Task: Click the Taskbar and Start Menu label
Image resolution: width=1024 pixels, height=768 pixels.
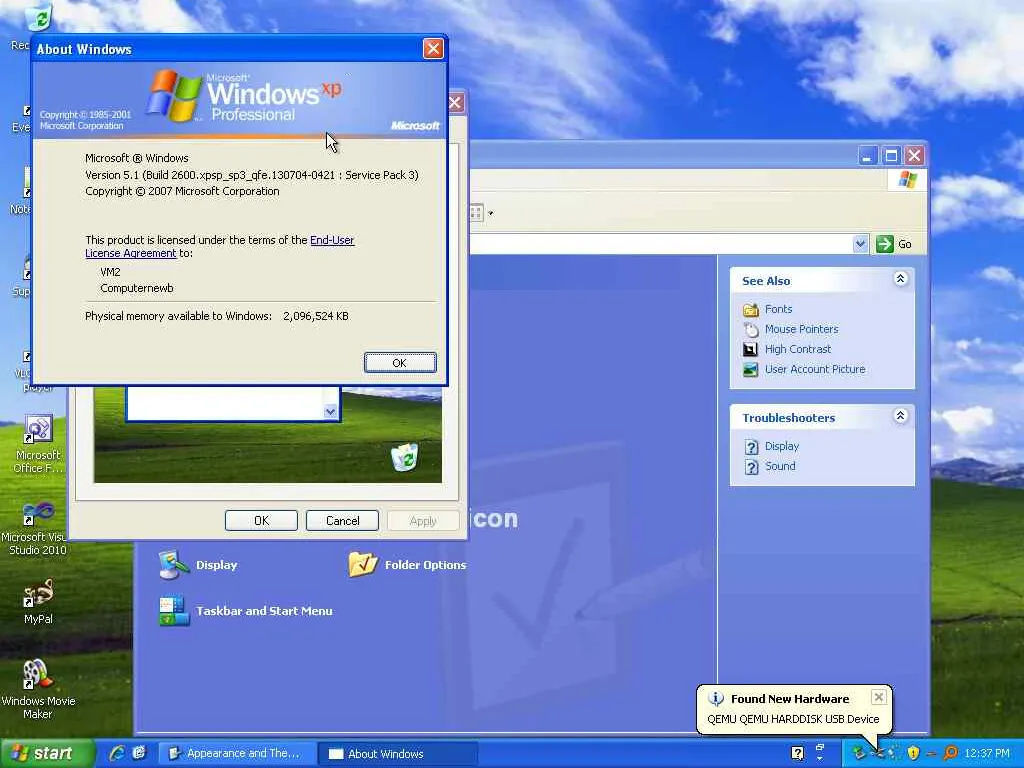Action: [x=264, y=611]
